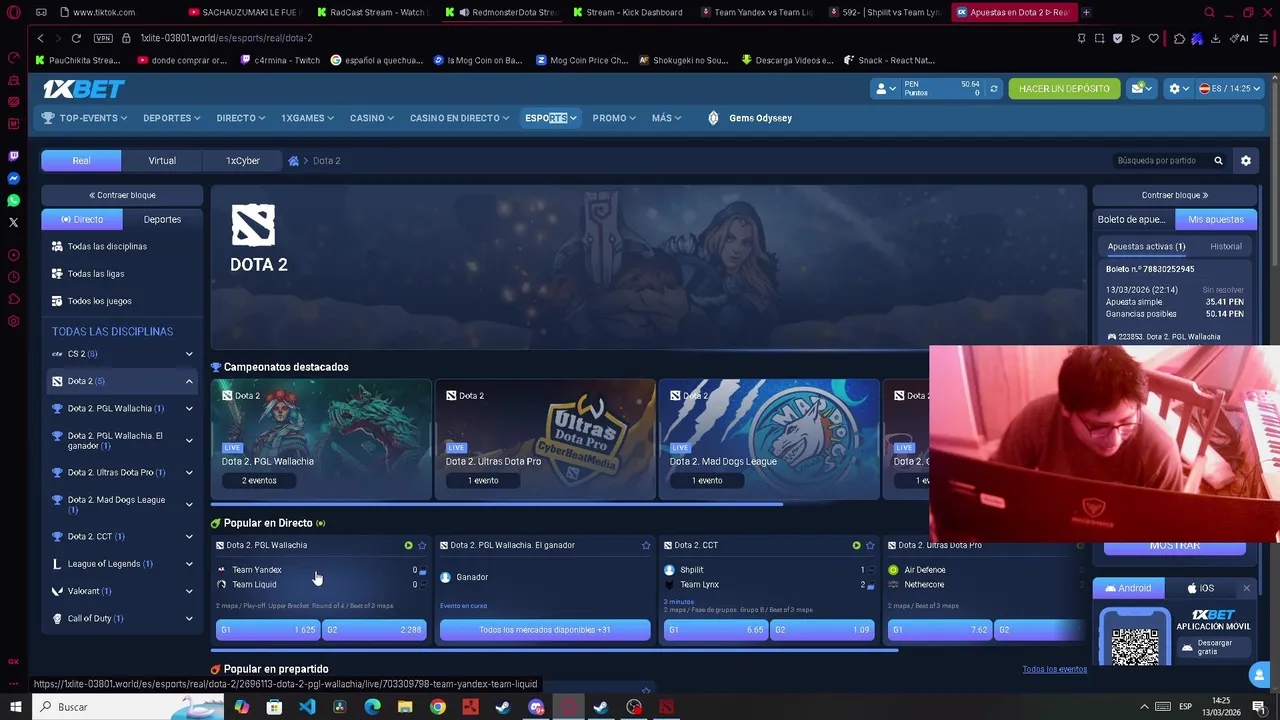Expand Dota 2. PGL Wallachia league
Screen dimensions: 1280x720
(x=189, y=408)
